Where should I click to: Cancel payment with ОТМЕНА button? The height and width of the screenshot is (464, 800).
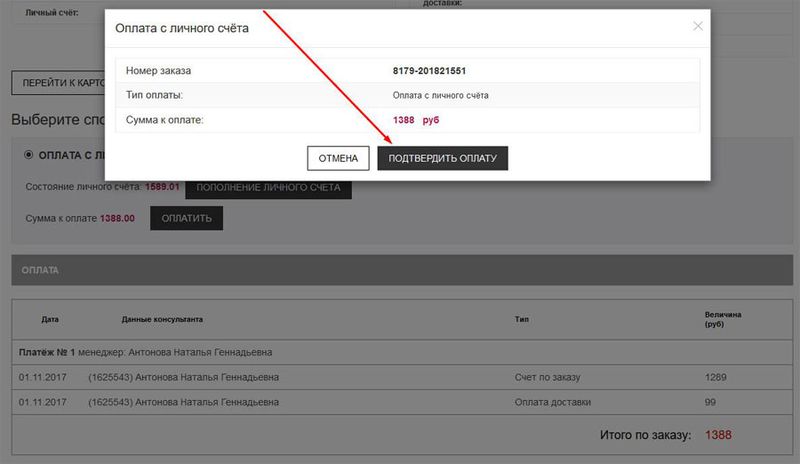pyautogui.click(x=338, y=158)
